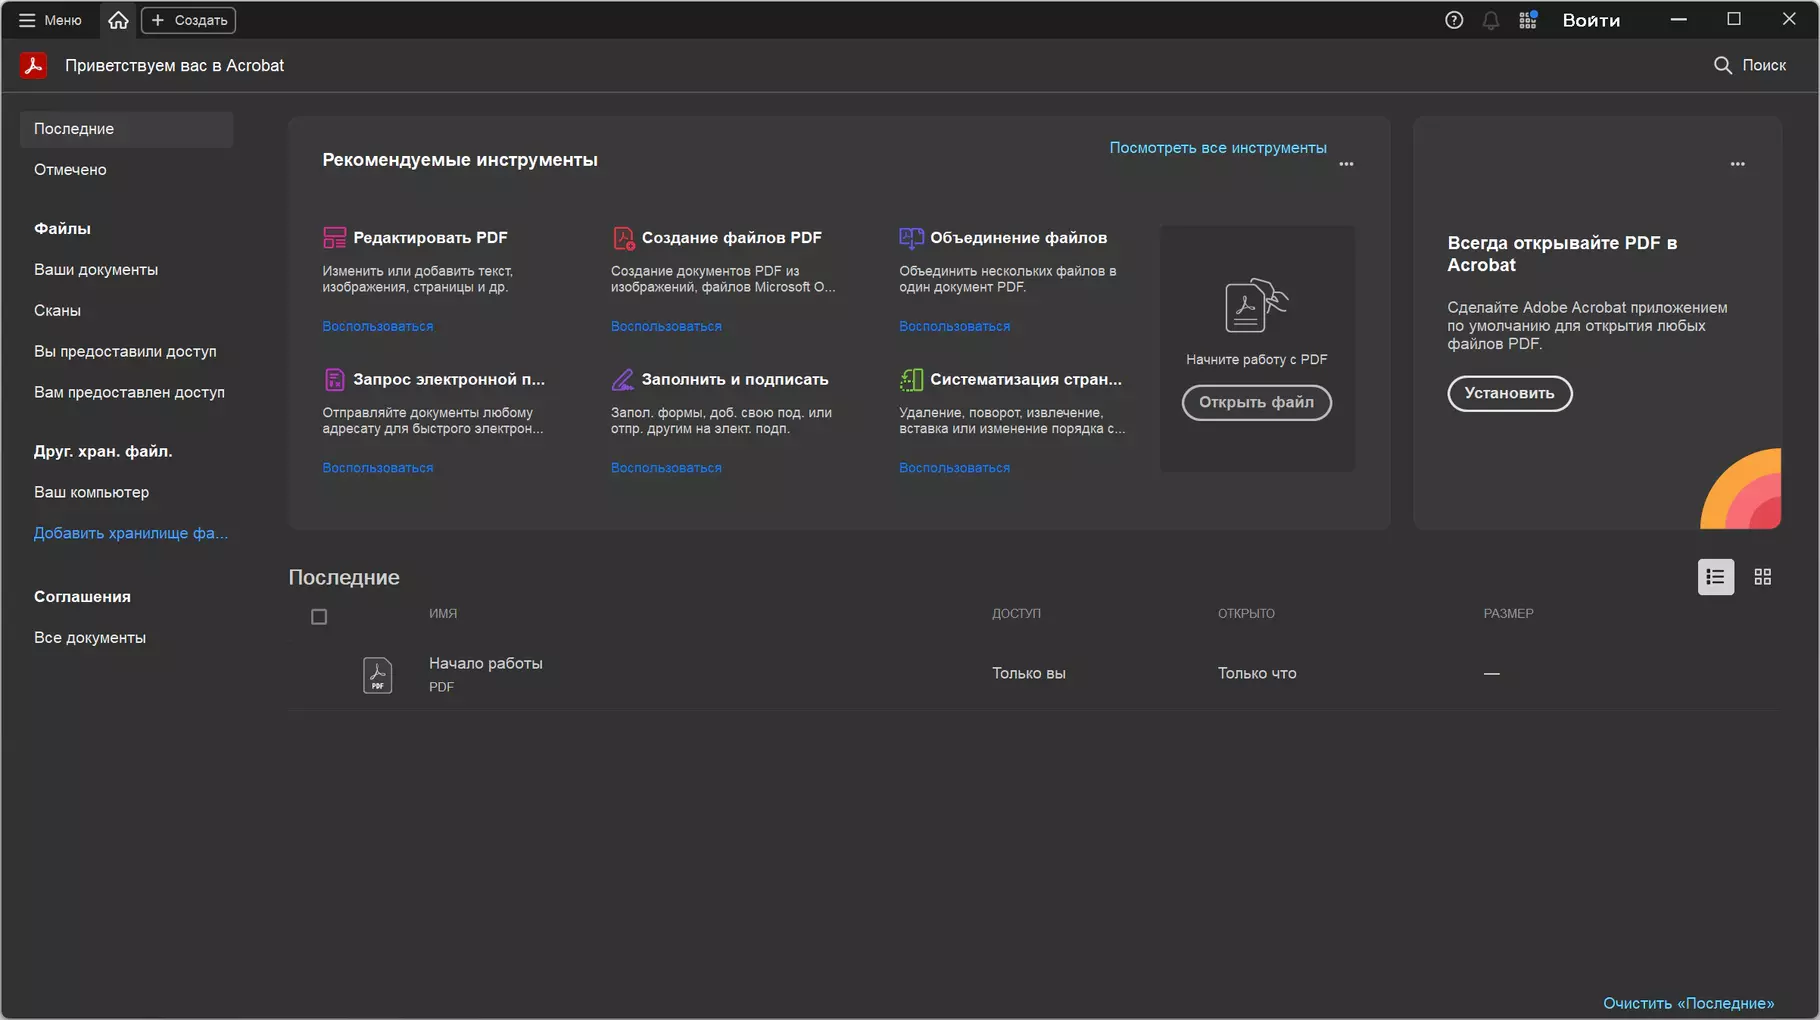Sort by ИМЯ column header
This screenshot has height=1020, width=1820.
coord(443,614)
